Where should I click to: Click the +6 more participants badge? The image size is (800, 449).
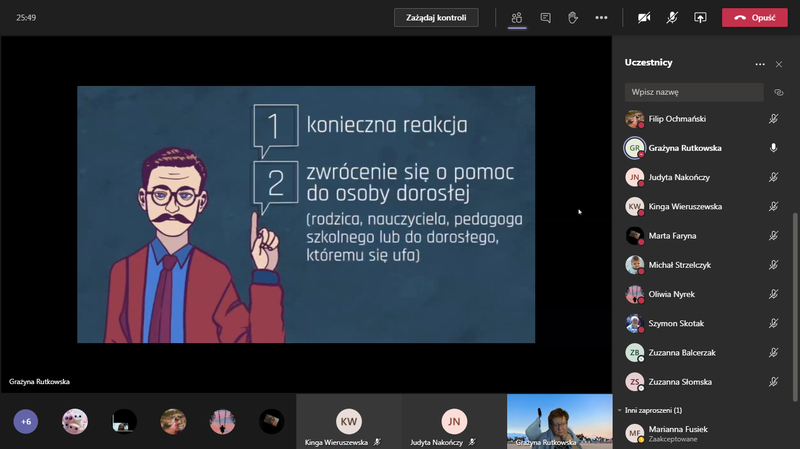[26, 421]
